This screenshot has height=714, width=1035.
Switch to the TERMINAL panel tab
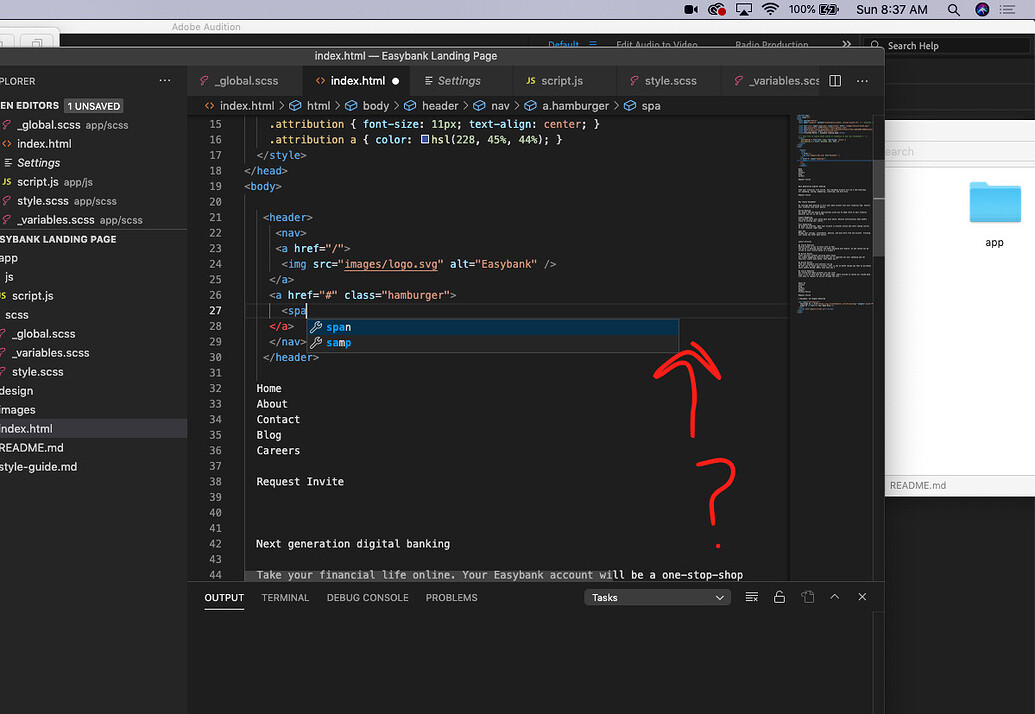(x=285, y=597)
